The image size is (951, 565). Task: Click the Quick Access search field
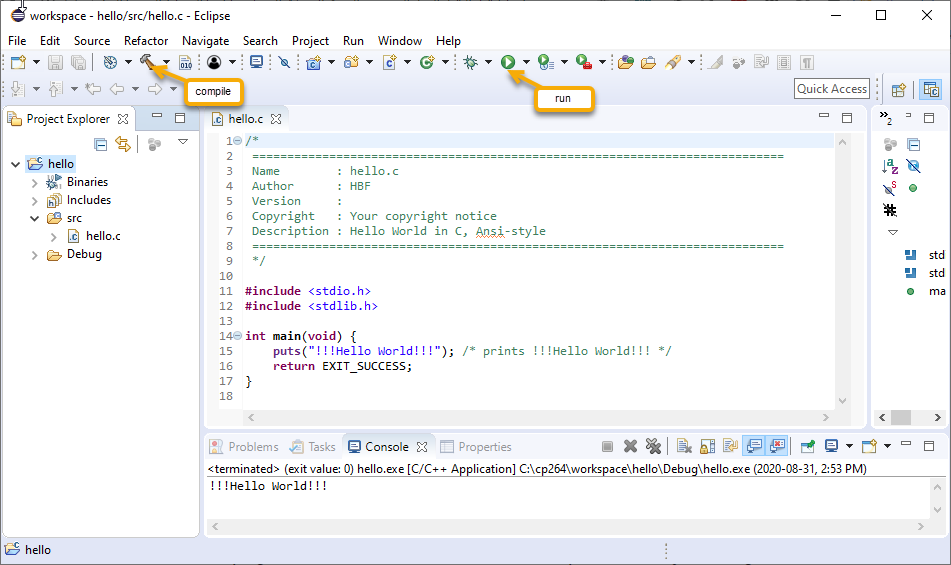tap(832, 89)
